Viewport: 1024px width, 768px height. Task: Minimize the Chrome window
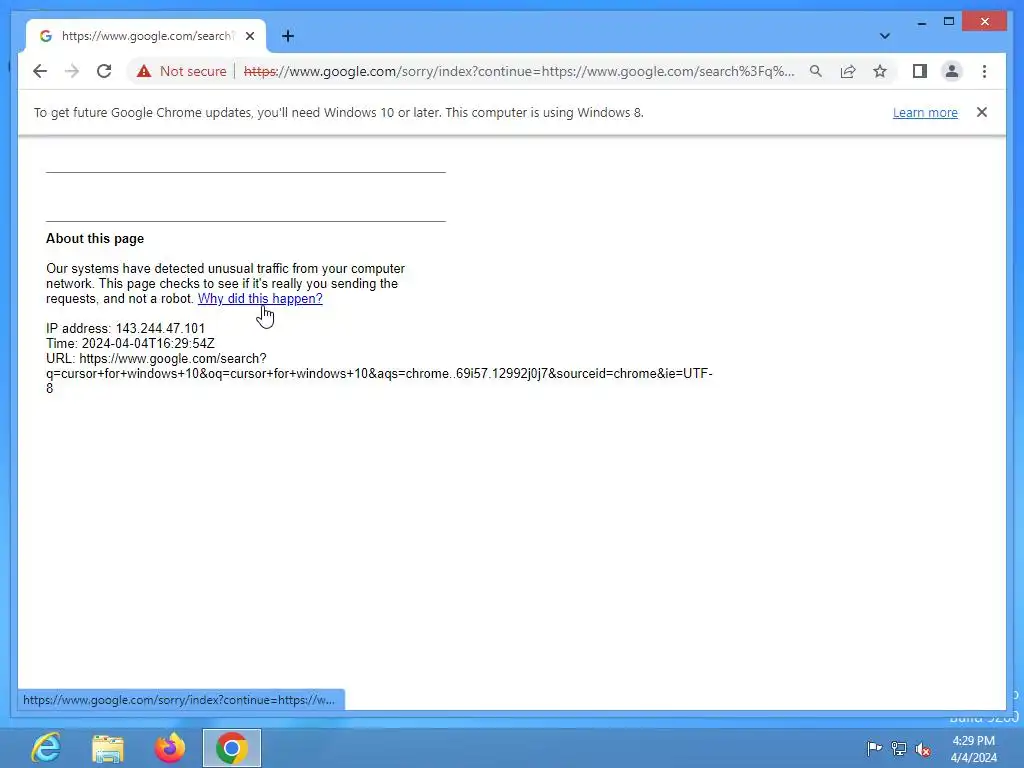click(921, 22)
